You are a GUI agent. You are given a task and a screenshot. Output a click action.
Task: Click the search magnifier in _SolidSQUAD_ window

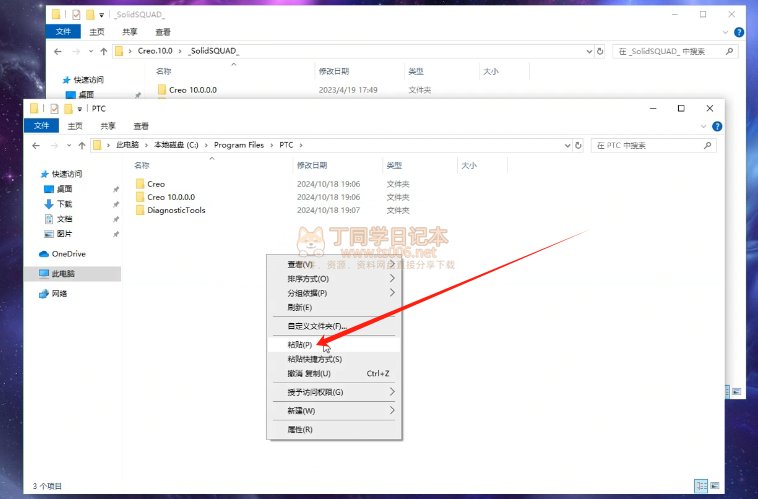pyautogui.click(x=729, y=51)
